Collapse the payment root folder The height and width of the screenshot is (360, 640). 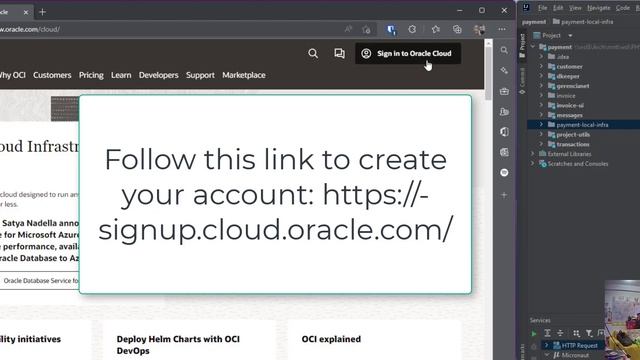coord(533,47)
